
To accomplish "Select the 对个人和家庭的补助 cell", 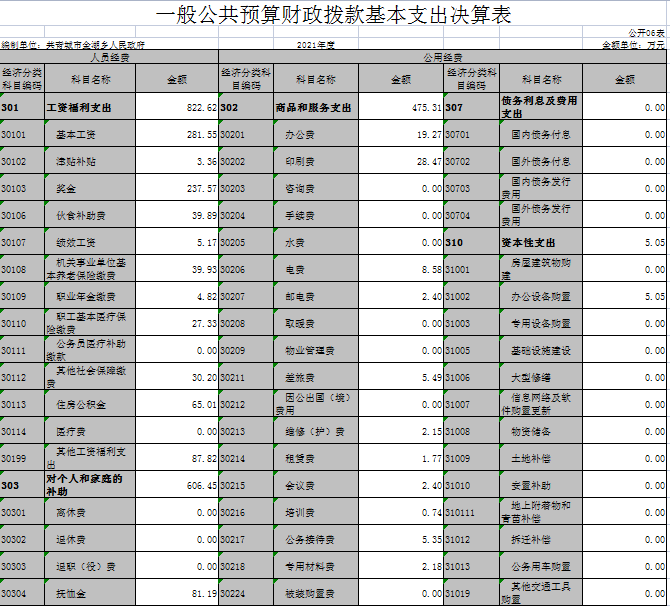I will click(x=90, y=485).
